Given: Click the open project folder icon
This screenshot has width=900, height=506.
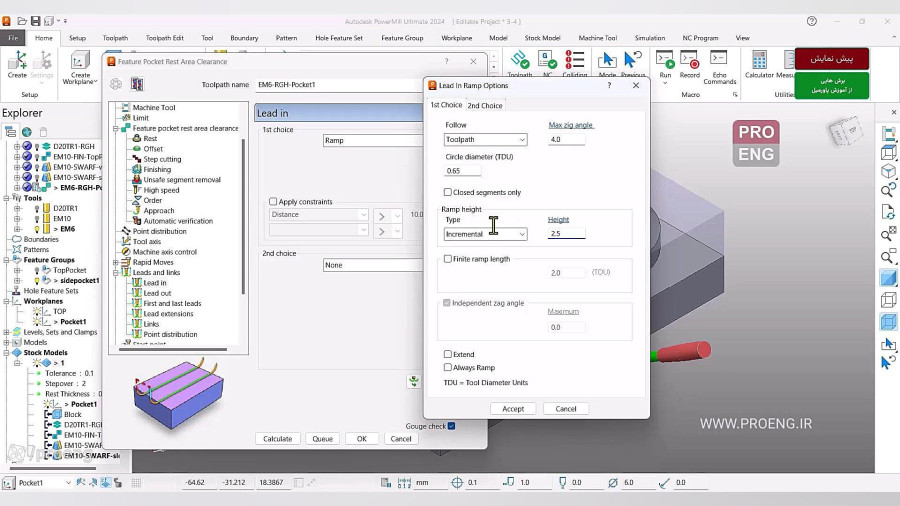Looking at the screenshot, I should [22, 21].
